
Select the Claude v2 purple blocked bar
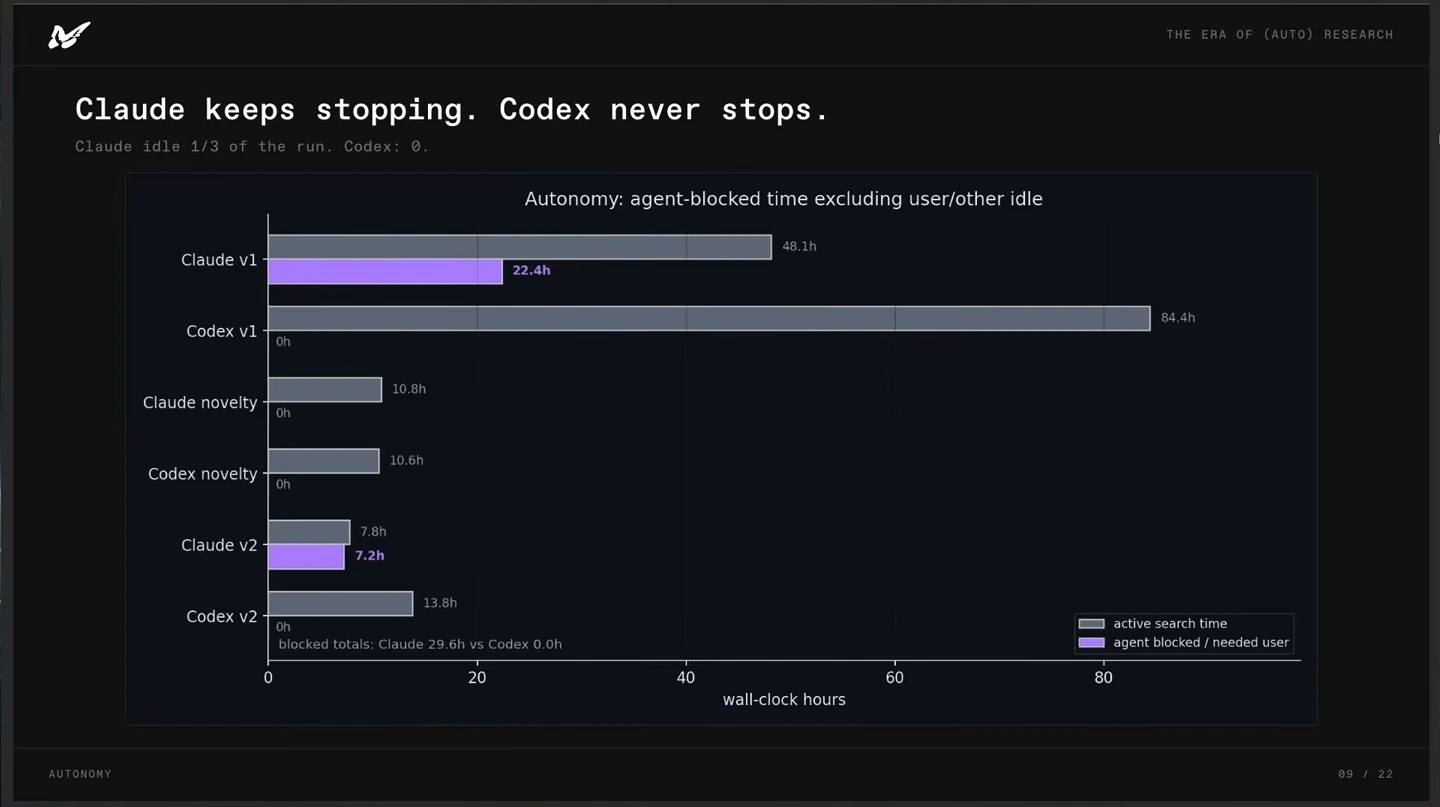pos(306,557)
